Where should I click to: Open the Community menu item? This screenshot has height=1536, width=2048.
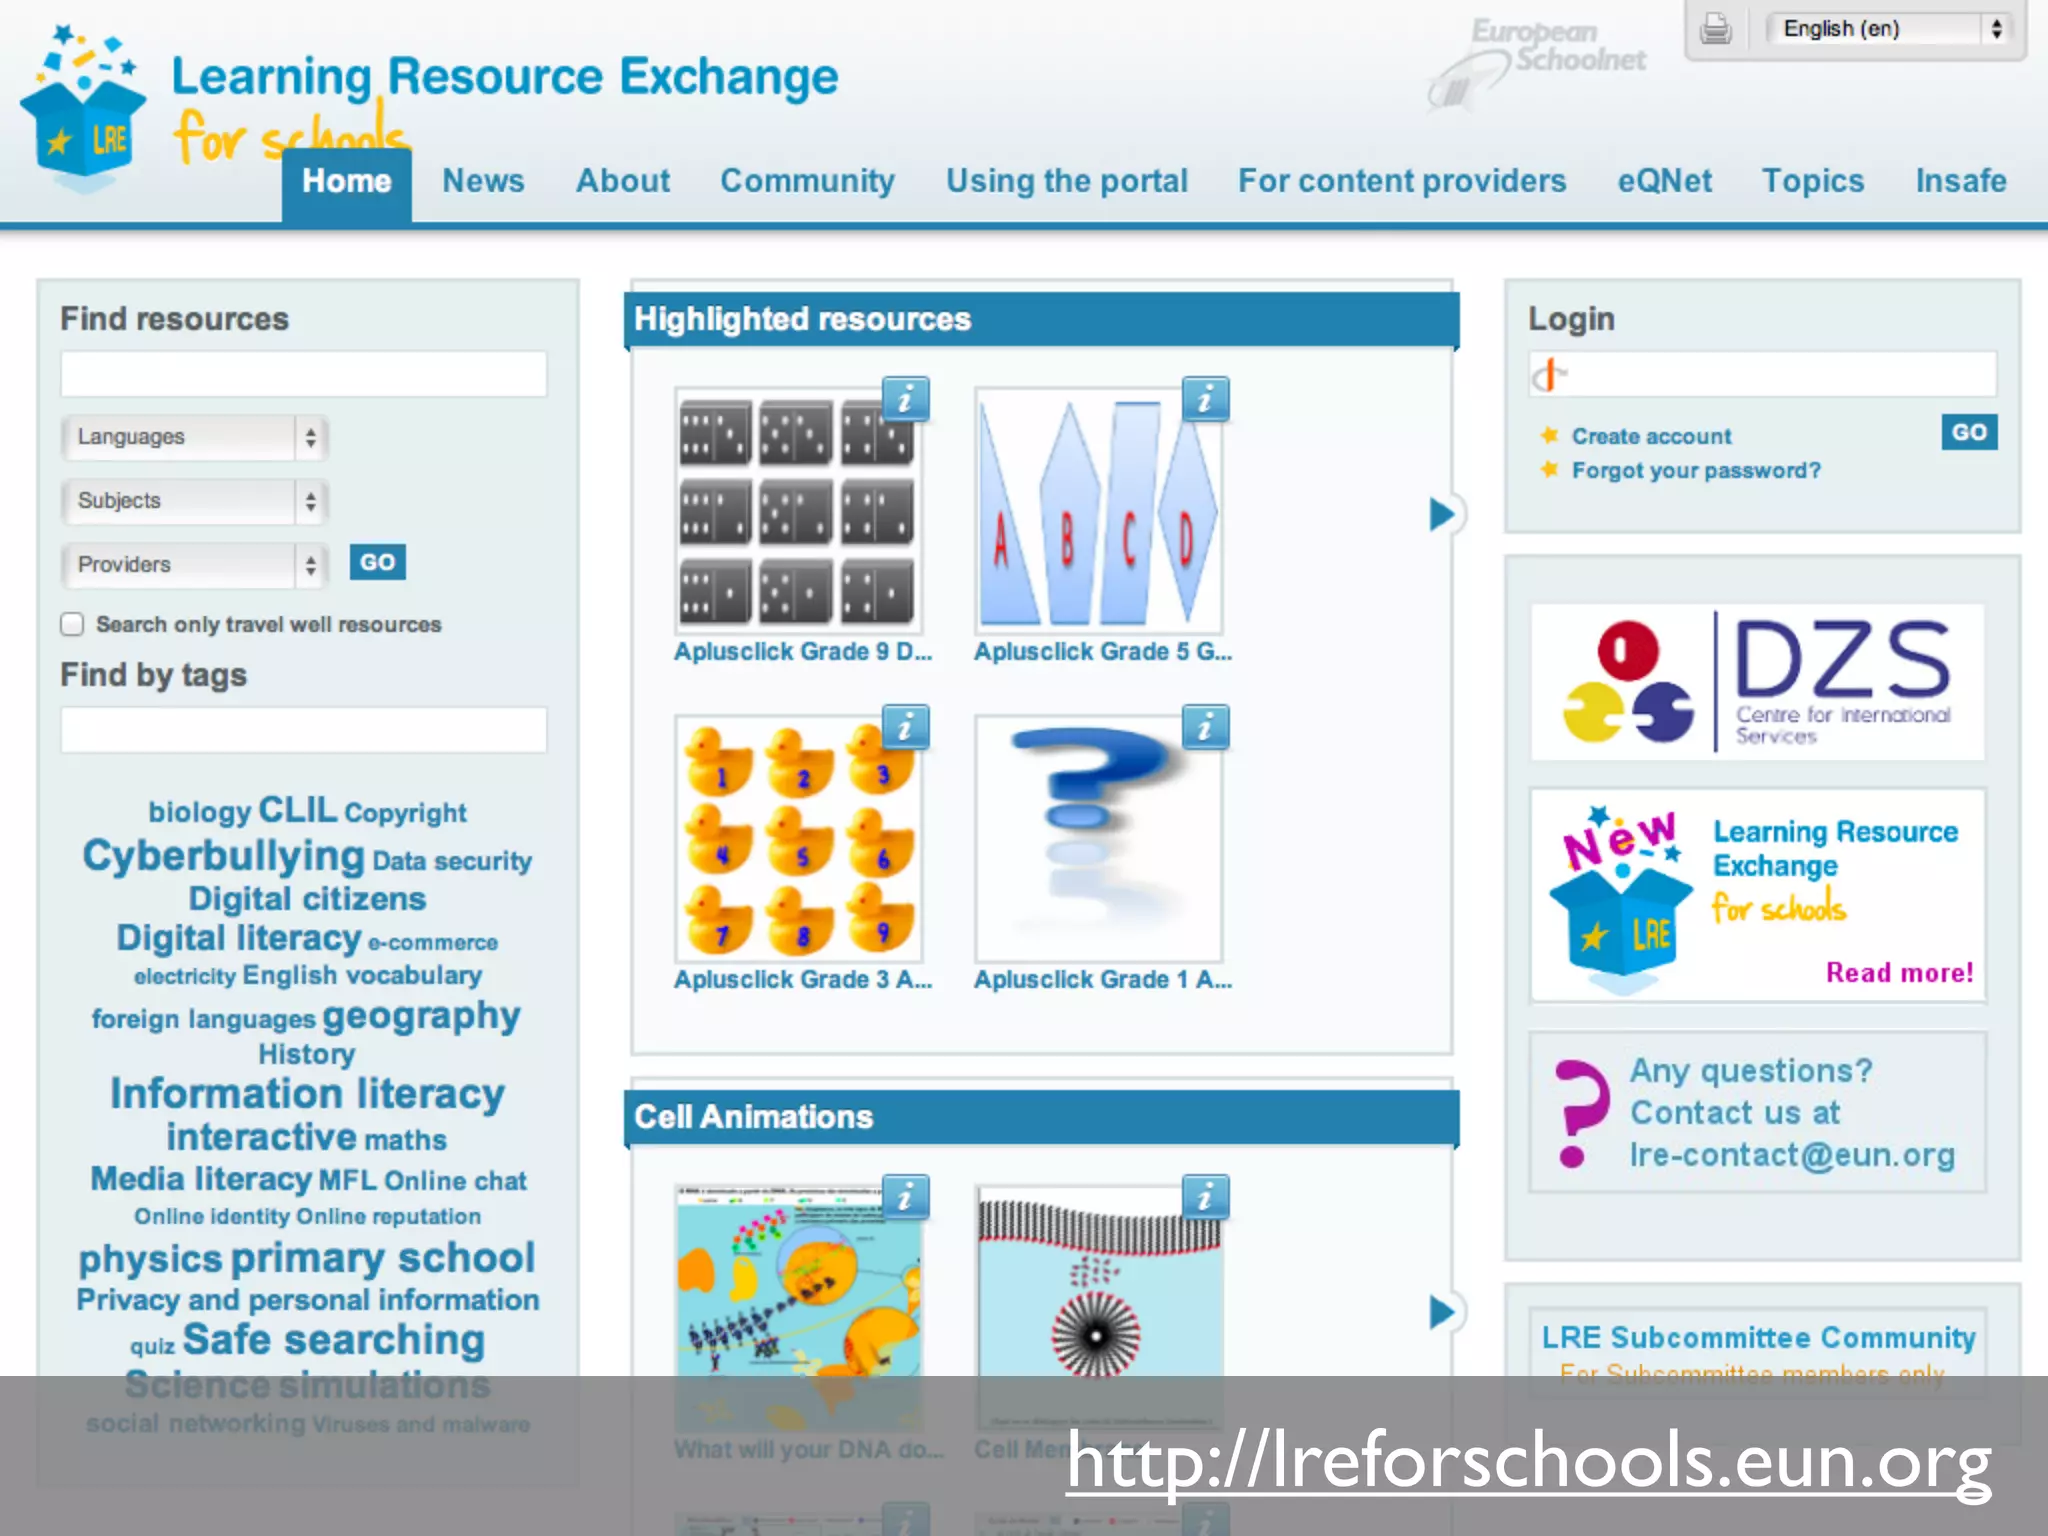(x=807, y=181)
